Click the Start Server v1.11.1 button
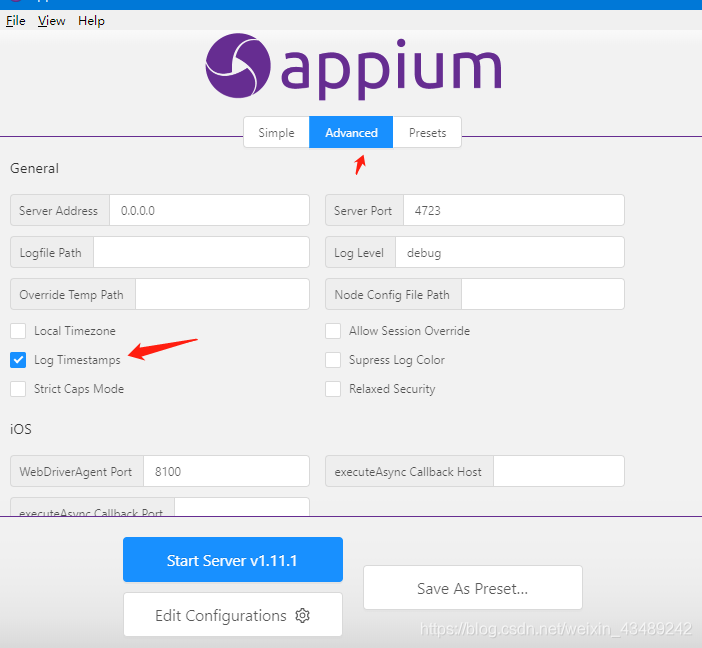This screenshot has width=702, height=648. click(x=233, y=560)
